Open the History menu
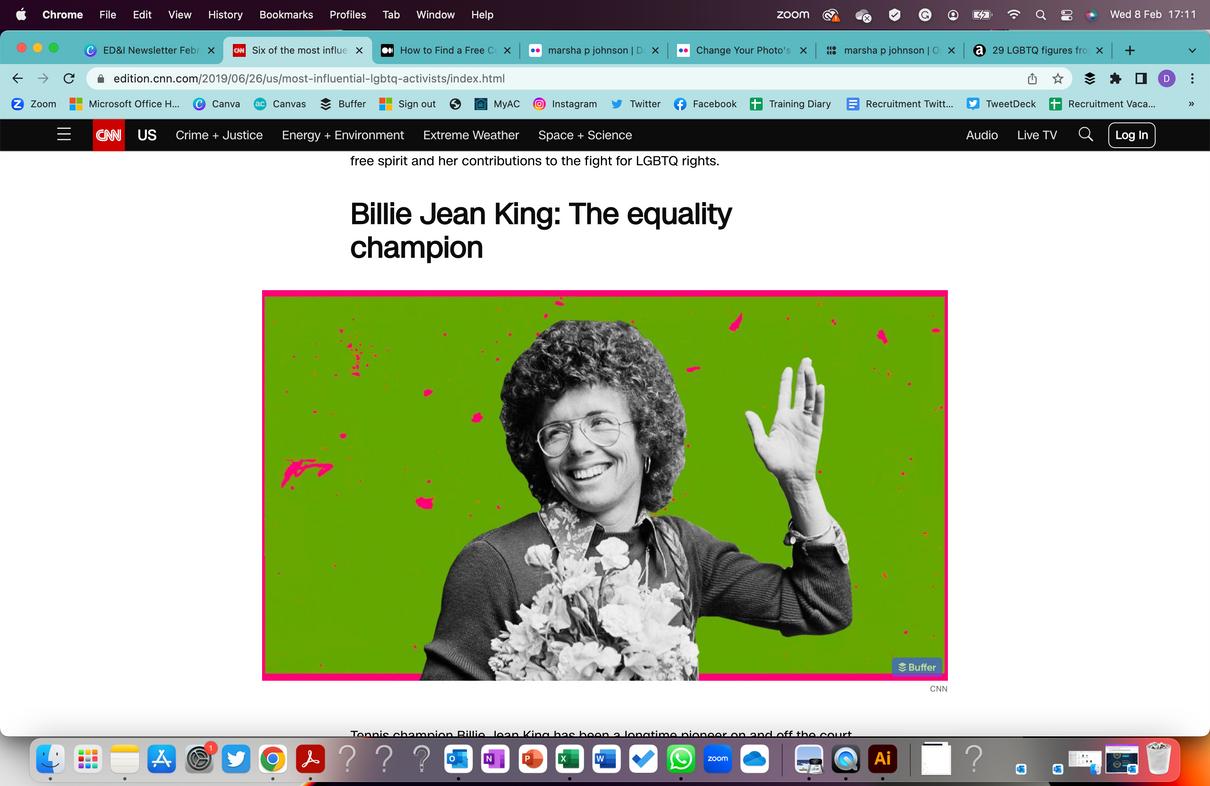The image size is (1210, 786). [225, 15]
